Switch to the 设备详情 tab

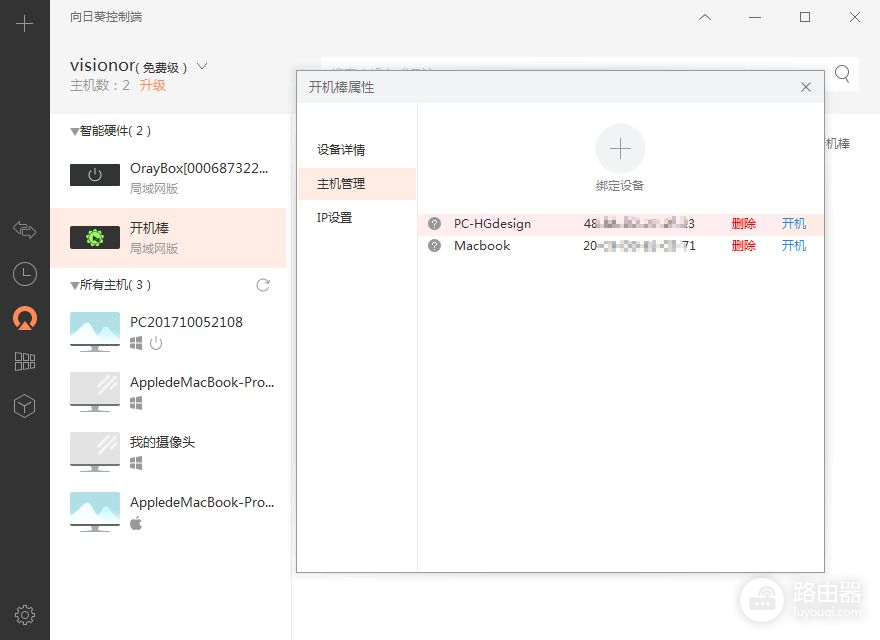(x=341, y=150)
